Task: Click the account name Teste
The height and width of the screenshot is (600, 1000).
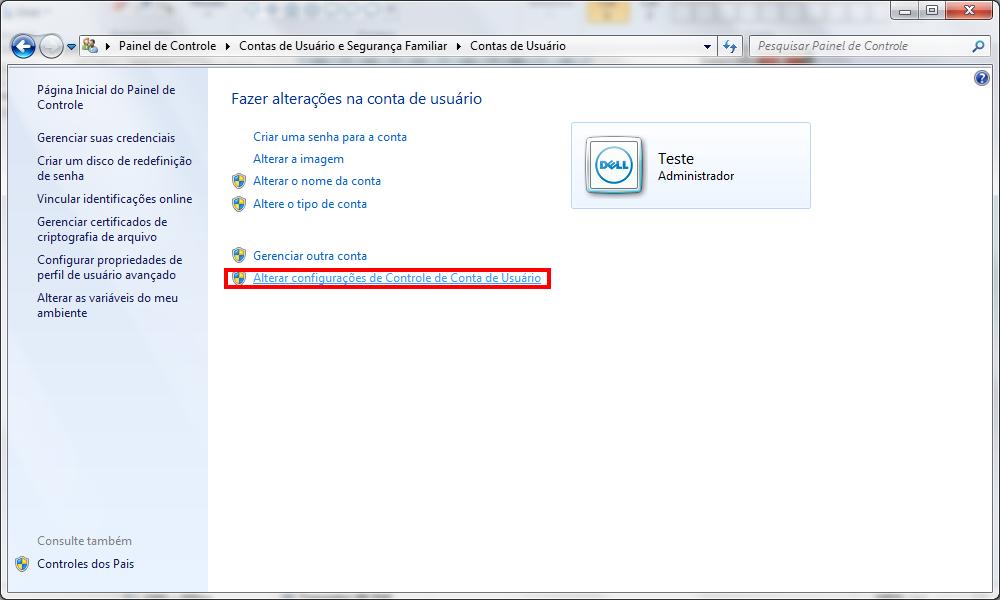Action: [x=676, y=158]
